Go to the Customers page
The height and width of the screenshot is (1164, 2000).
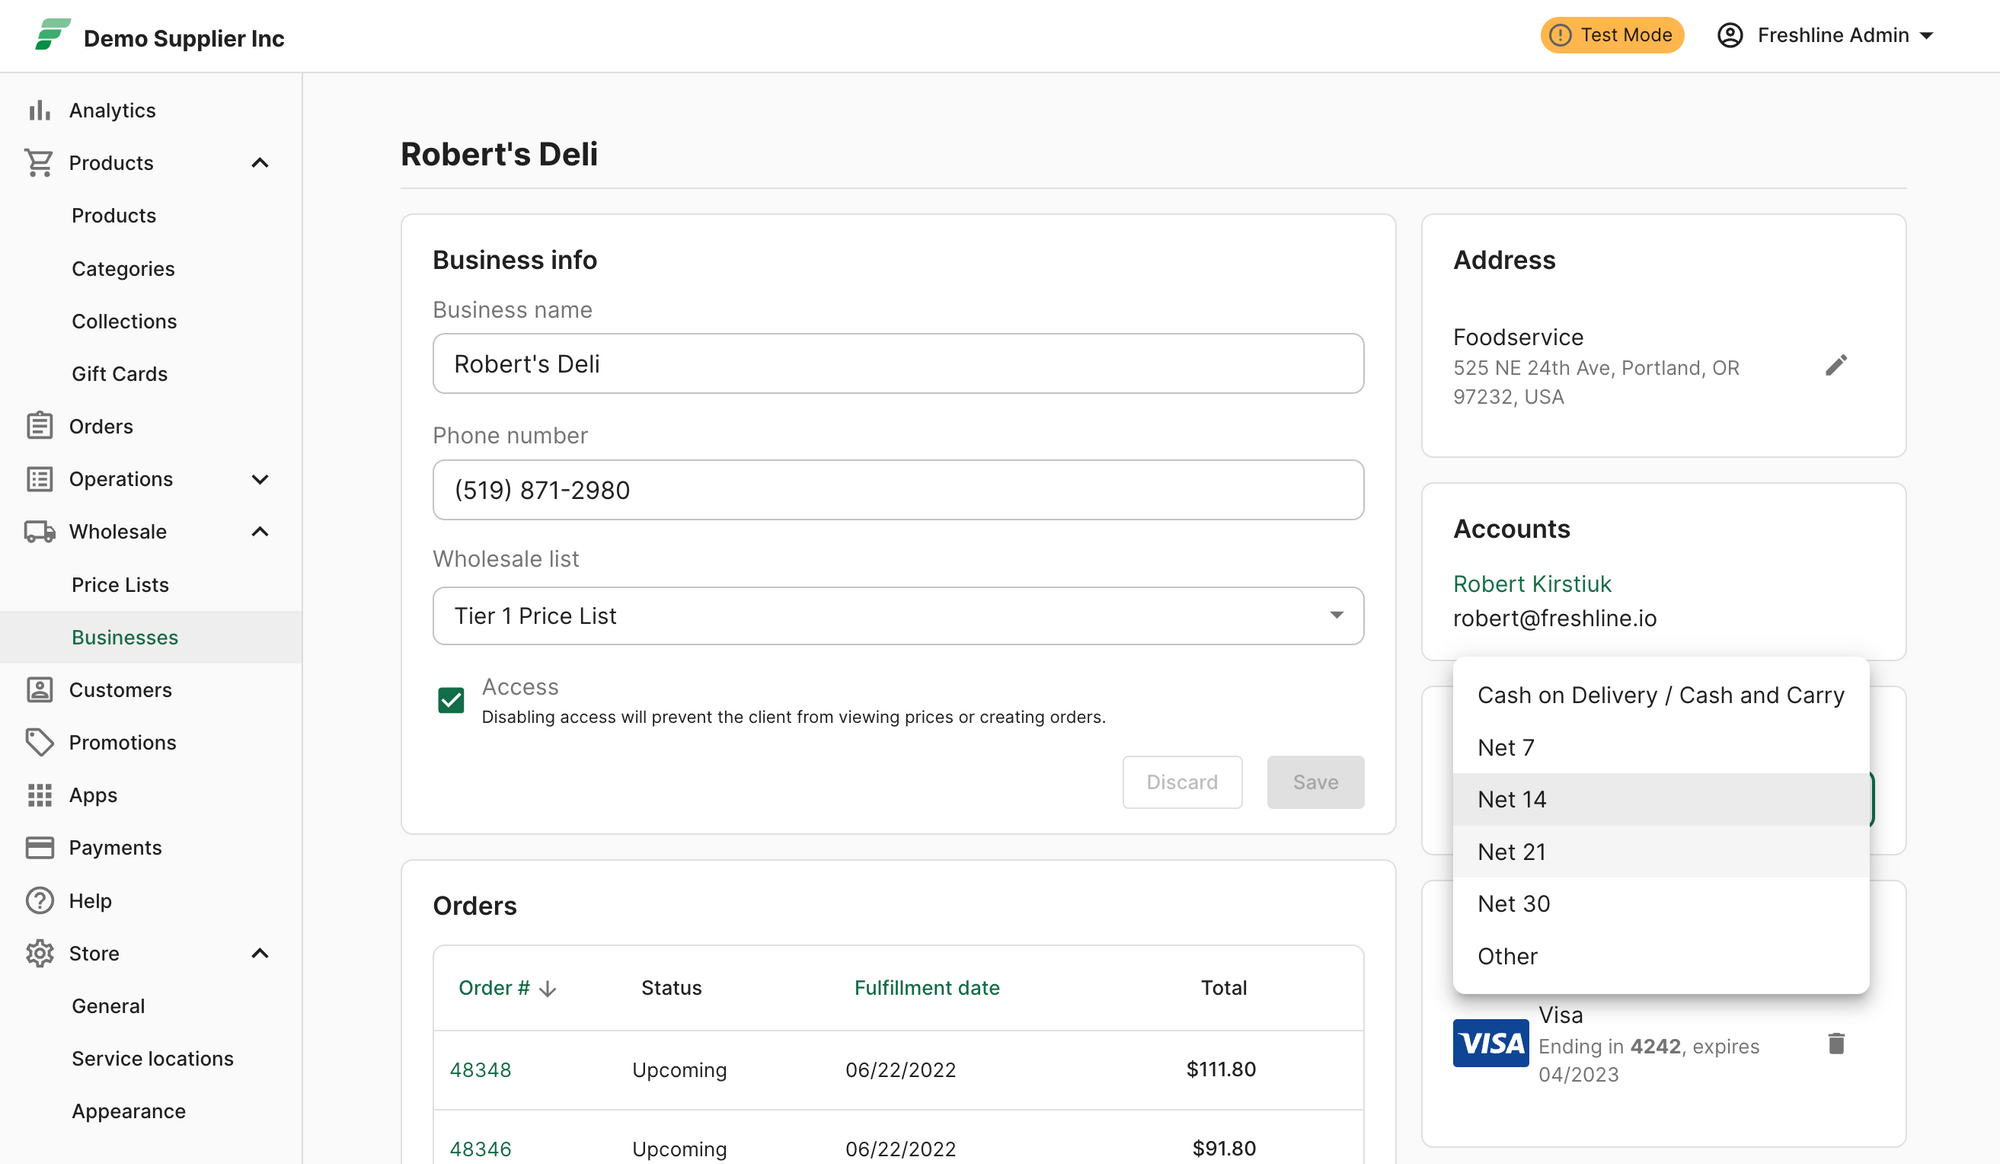coord(120,690)
